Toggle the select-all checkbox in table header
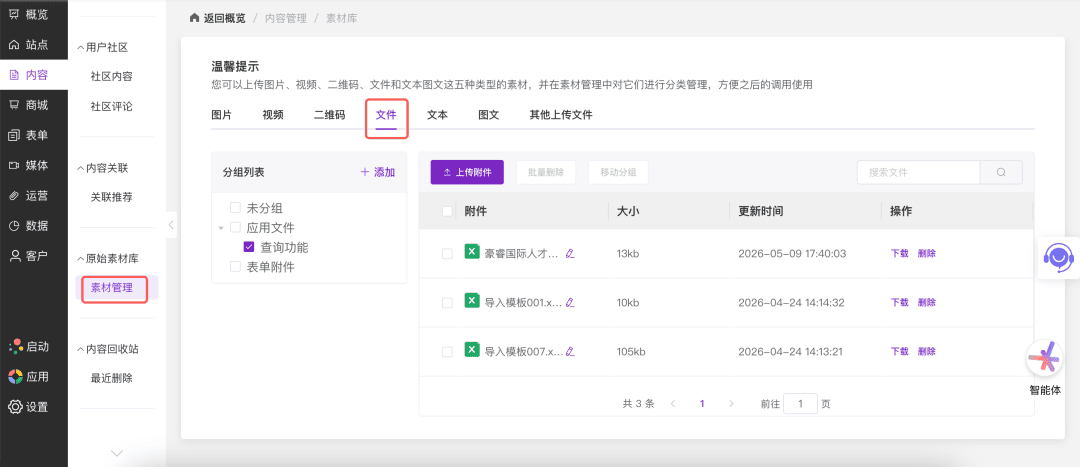Viewport: 1080px width, 467px height. click(x=448, y=211)
